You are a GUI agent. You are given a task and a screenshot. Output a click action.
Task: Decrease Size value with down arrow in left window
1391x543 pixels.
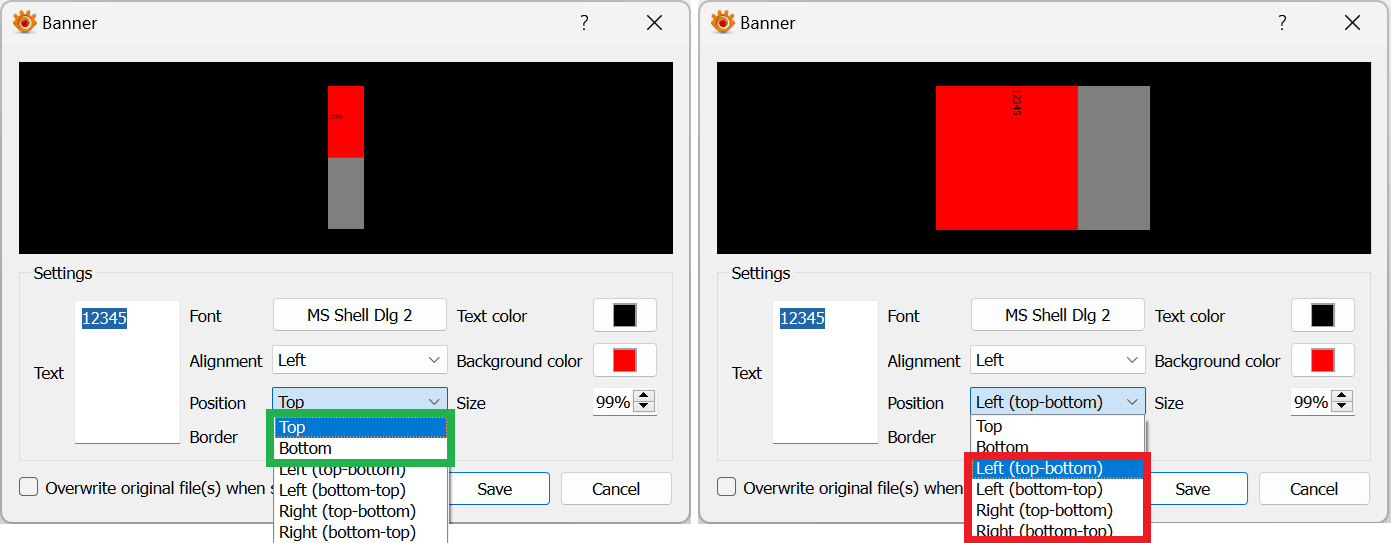pos(645,408)
